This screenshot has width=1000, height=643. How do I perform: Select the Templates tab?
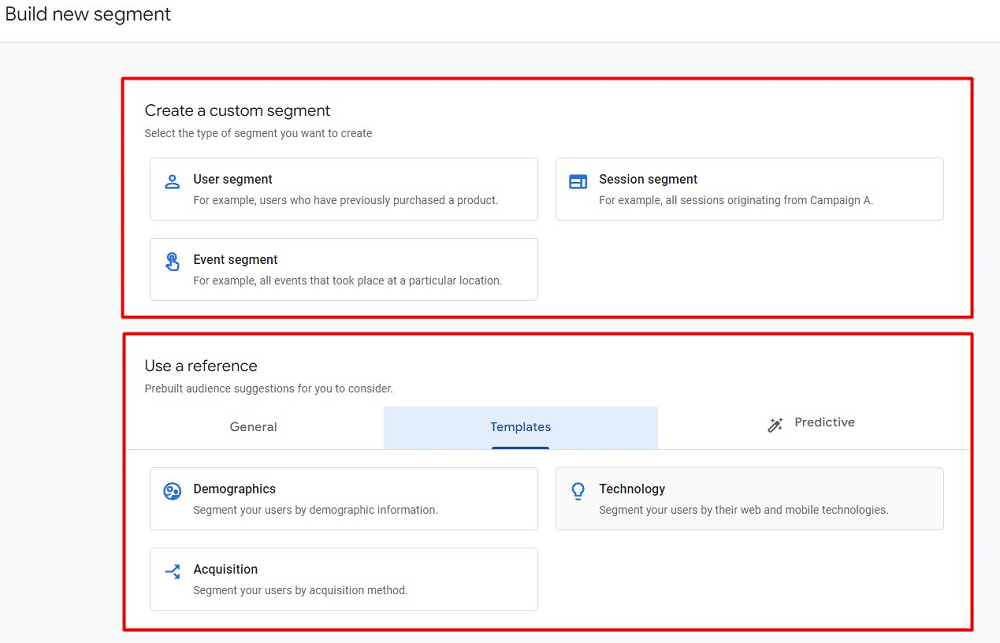pyautogui.click(x=520, y=427)
